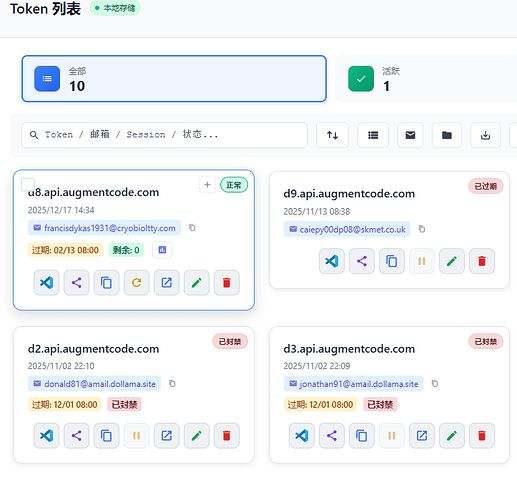Click the top 已封禁 badge on d2 card
The image size is (517, 500).
tap(230, 341)
